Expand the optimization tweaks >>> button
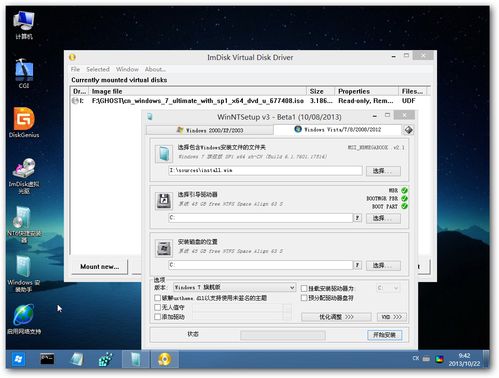 pyautogui.click(x=336, y=317)
